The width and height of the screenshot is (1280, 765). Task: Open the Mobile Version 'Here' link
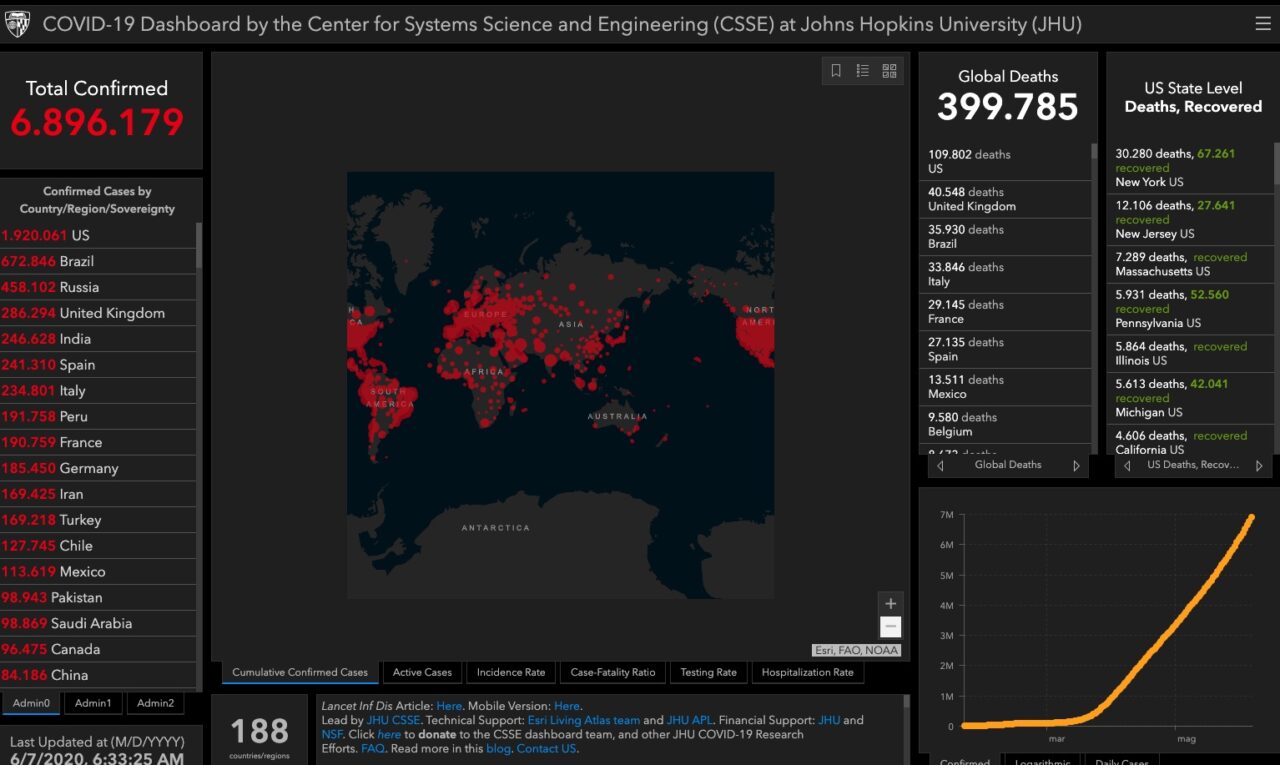click(x=567, y=706)
